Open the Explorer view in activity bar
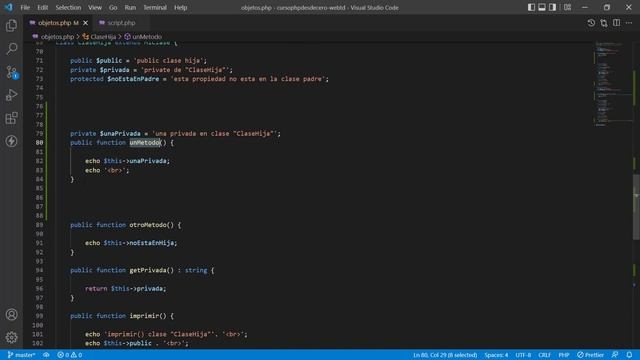 tap(11, 26)
